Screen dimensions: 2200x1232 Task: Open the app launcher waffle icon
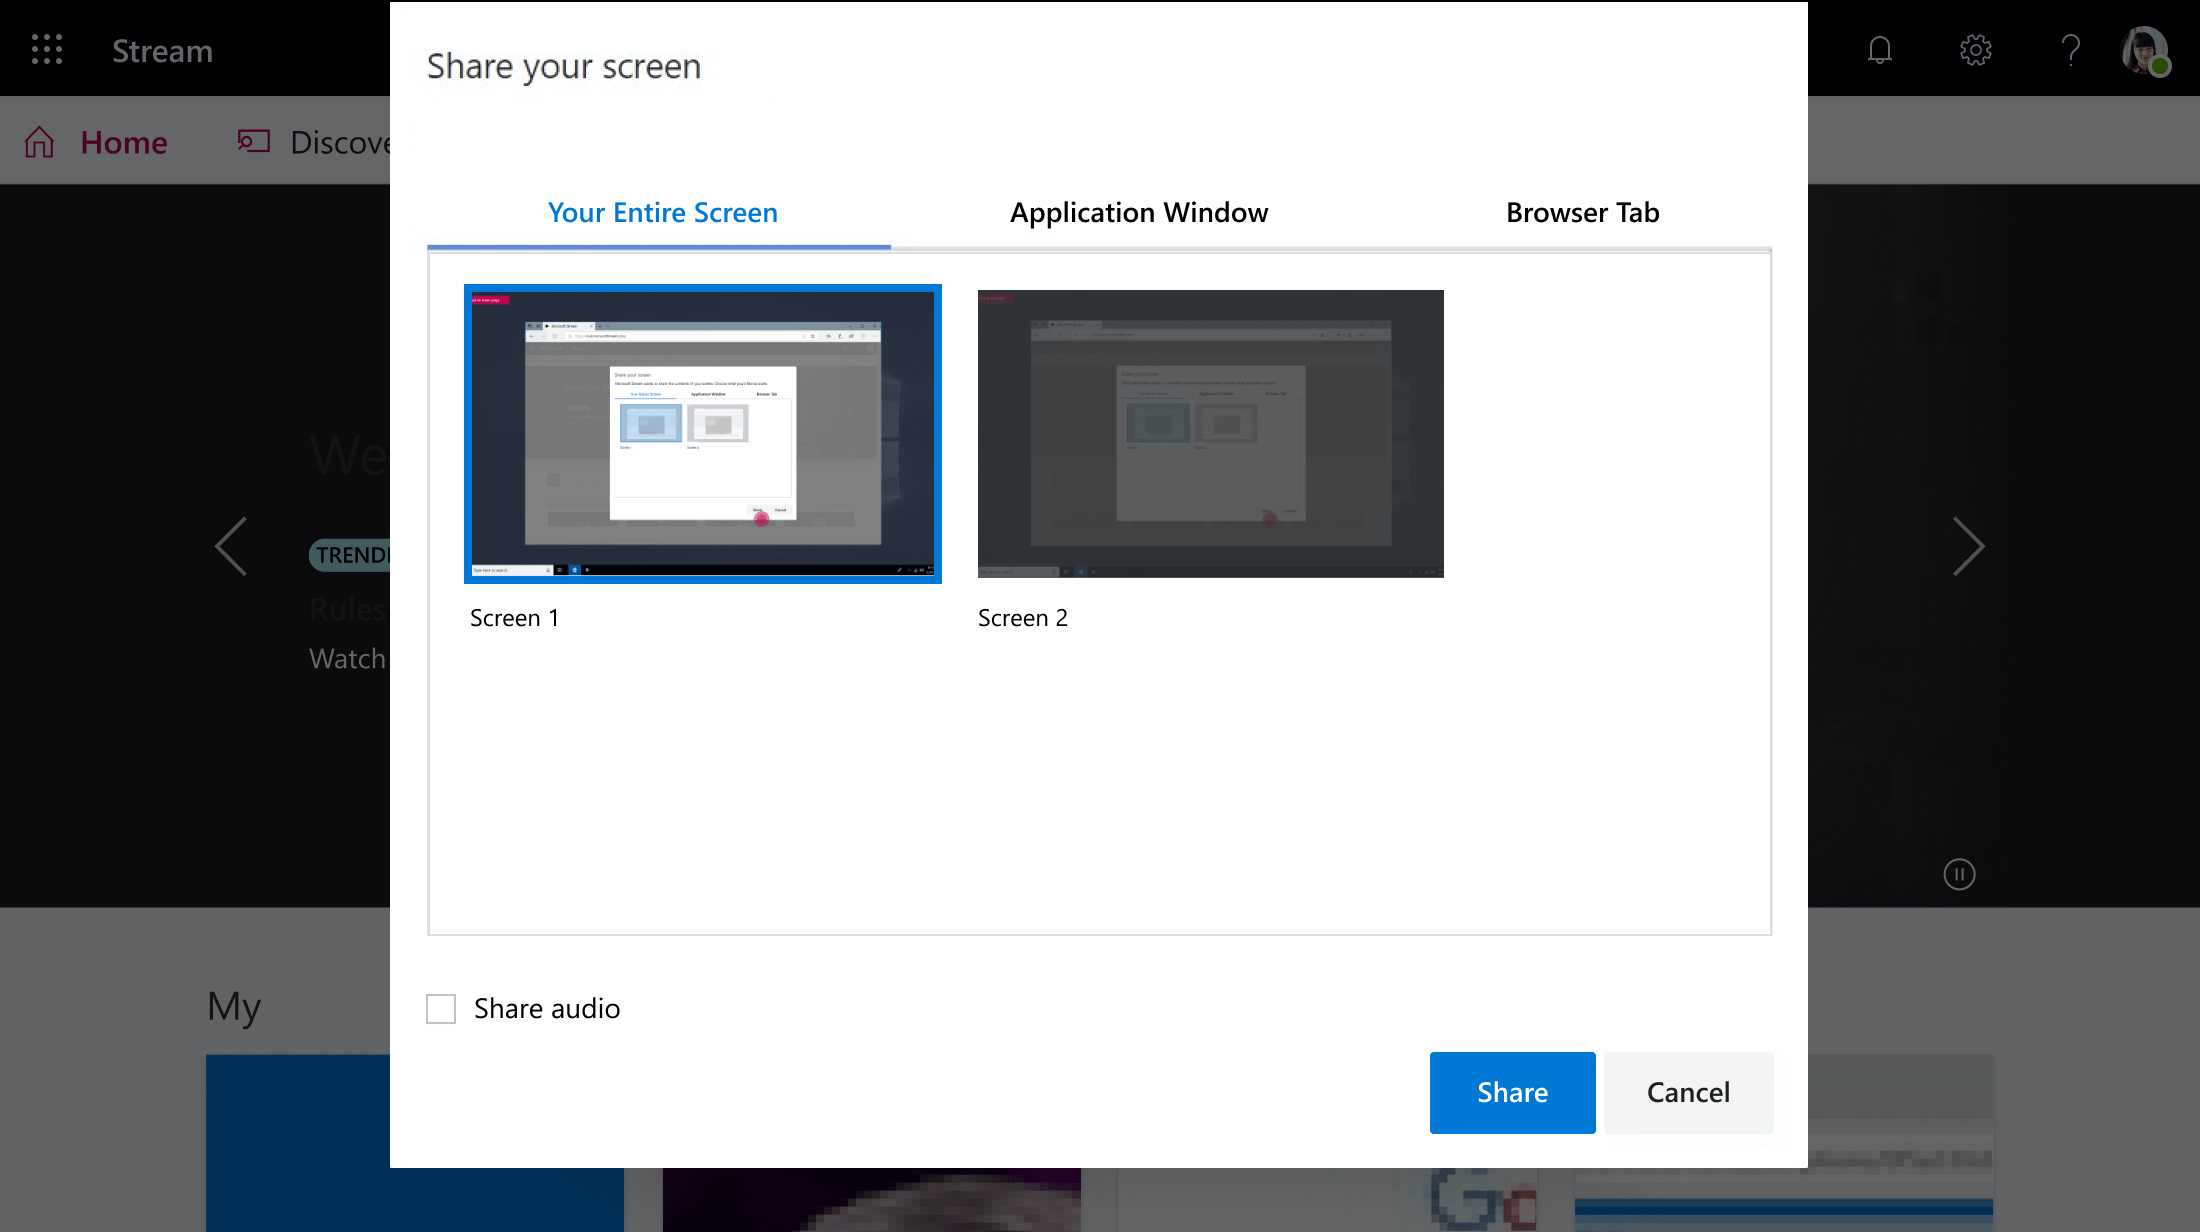coord(47,49)
